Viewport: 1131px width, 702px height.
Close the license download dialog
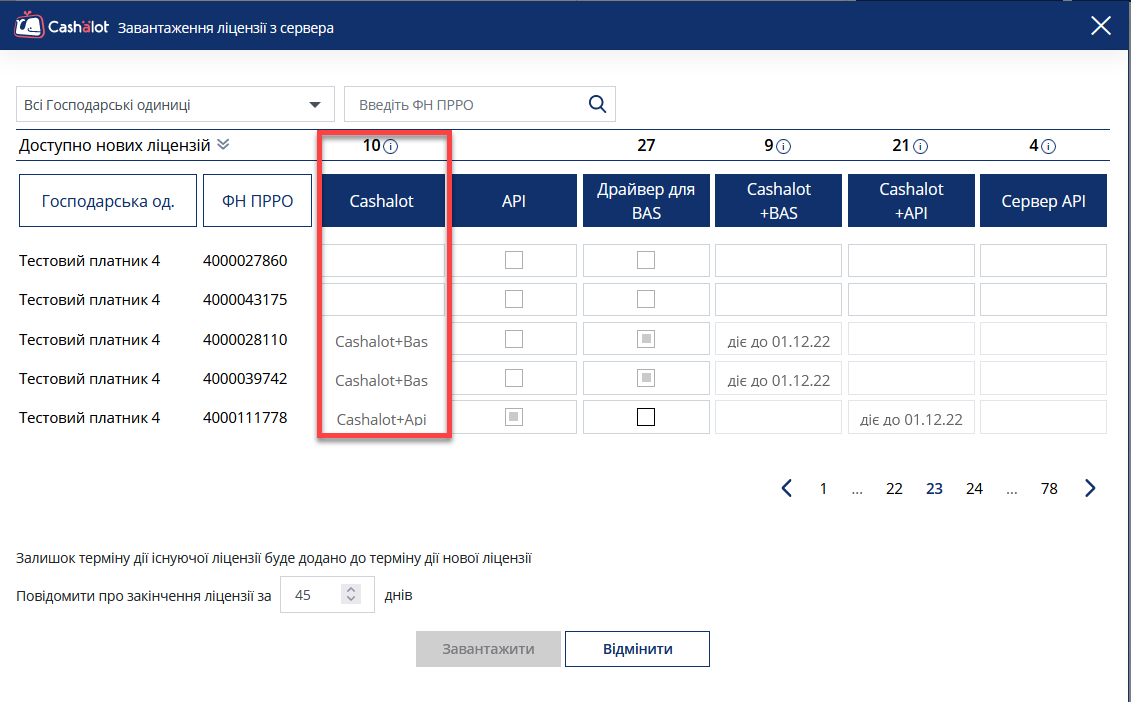point(1101,26)
